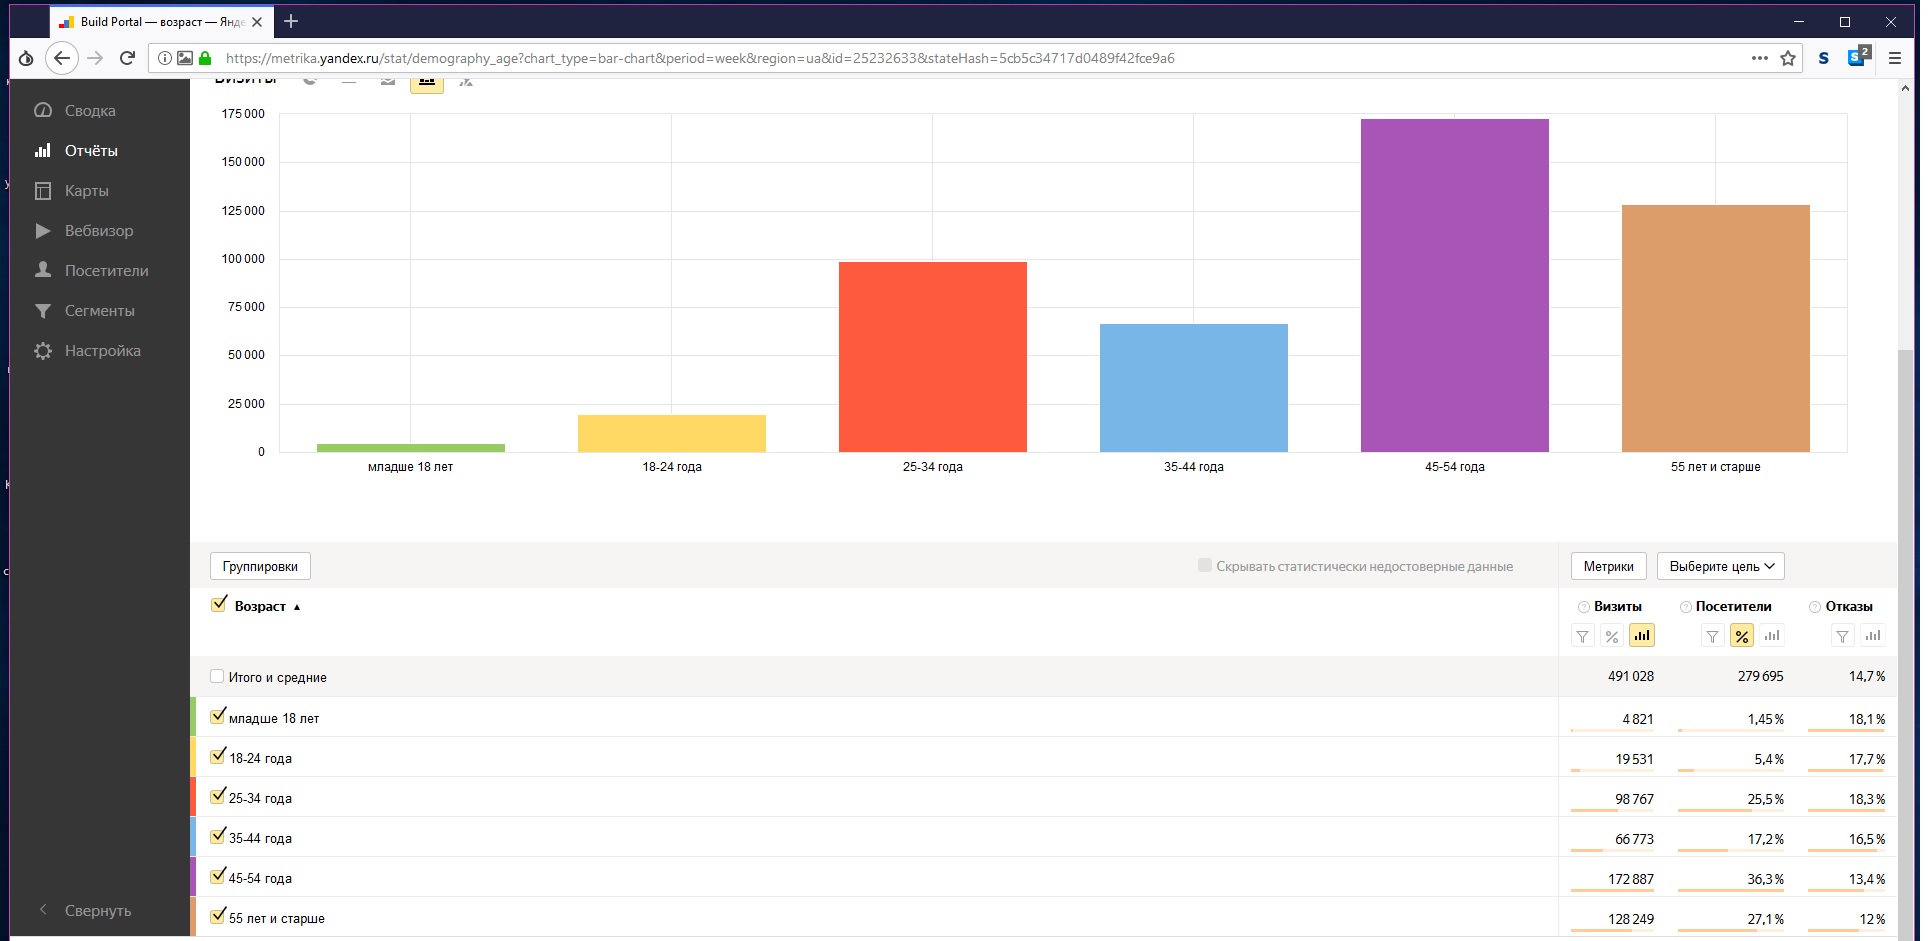This screenshot has height=941, width=1928.
Task: Sort table by Визиты column
Action: point(1617,607)
